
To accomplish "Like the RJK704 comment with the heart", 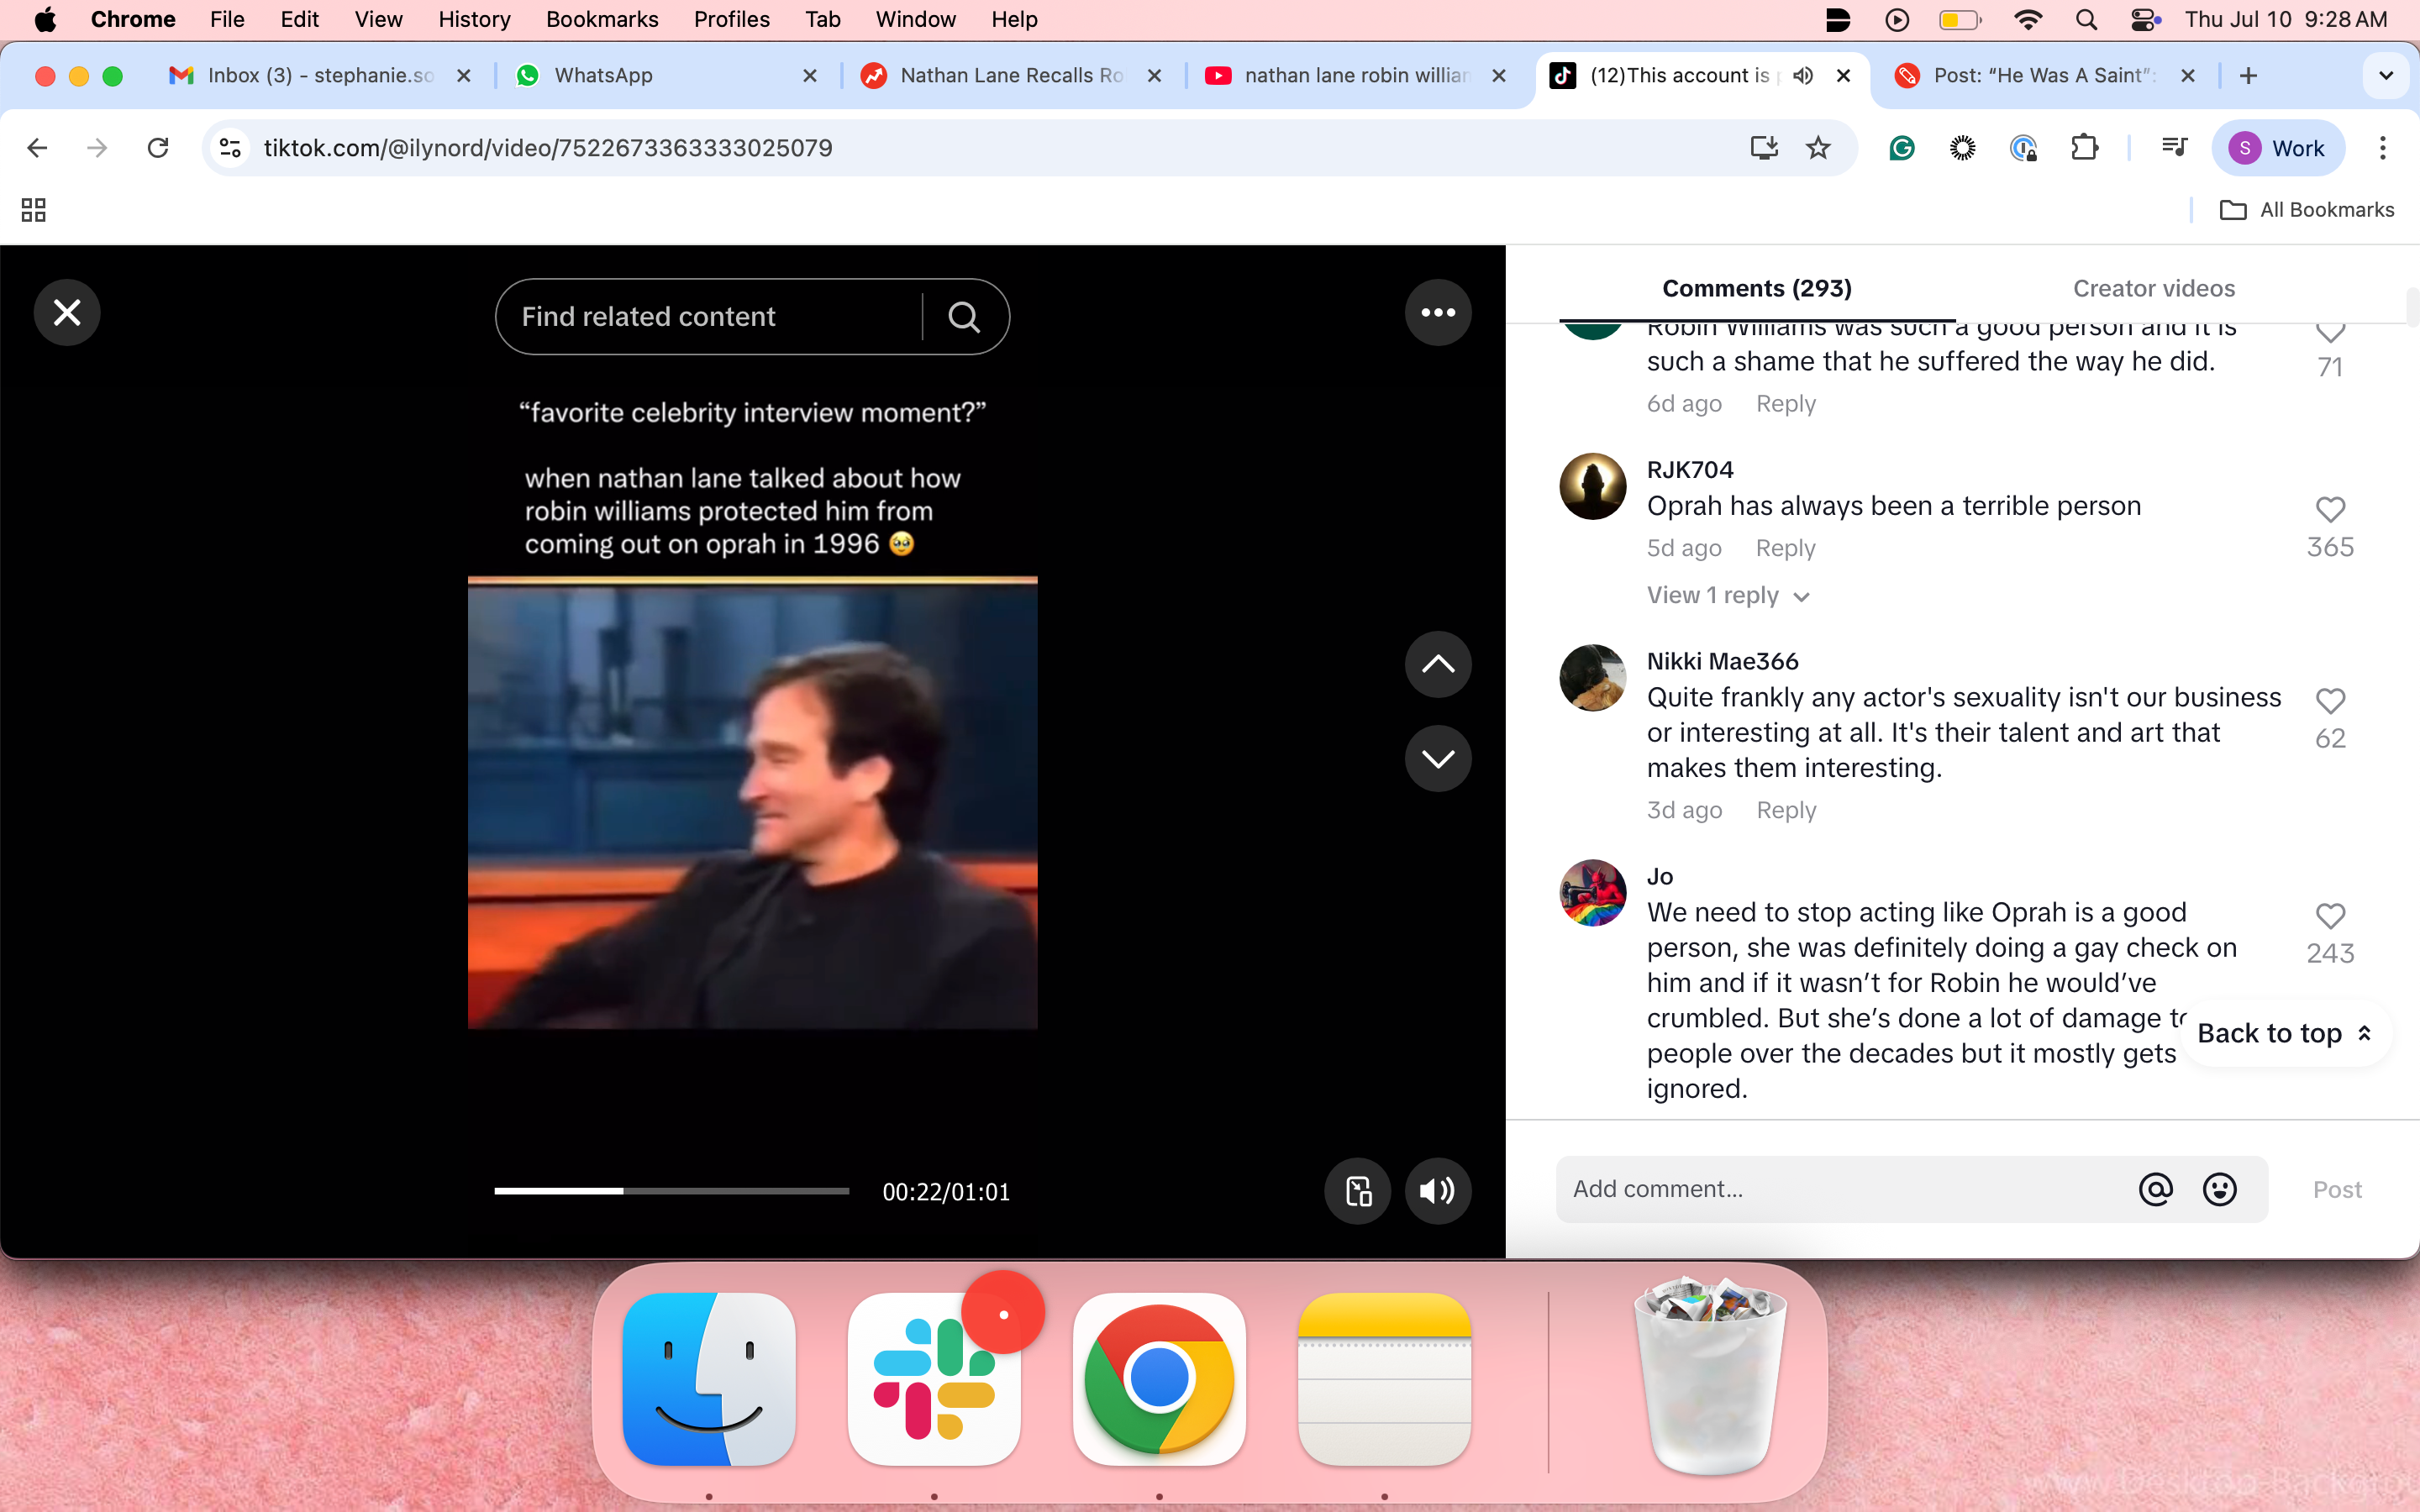I will click(2330, 509).
